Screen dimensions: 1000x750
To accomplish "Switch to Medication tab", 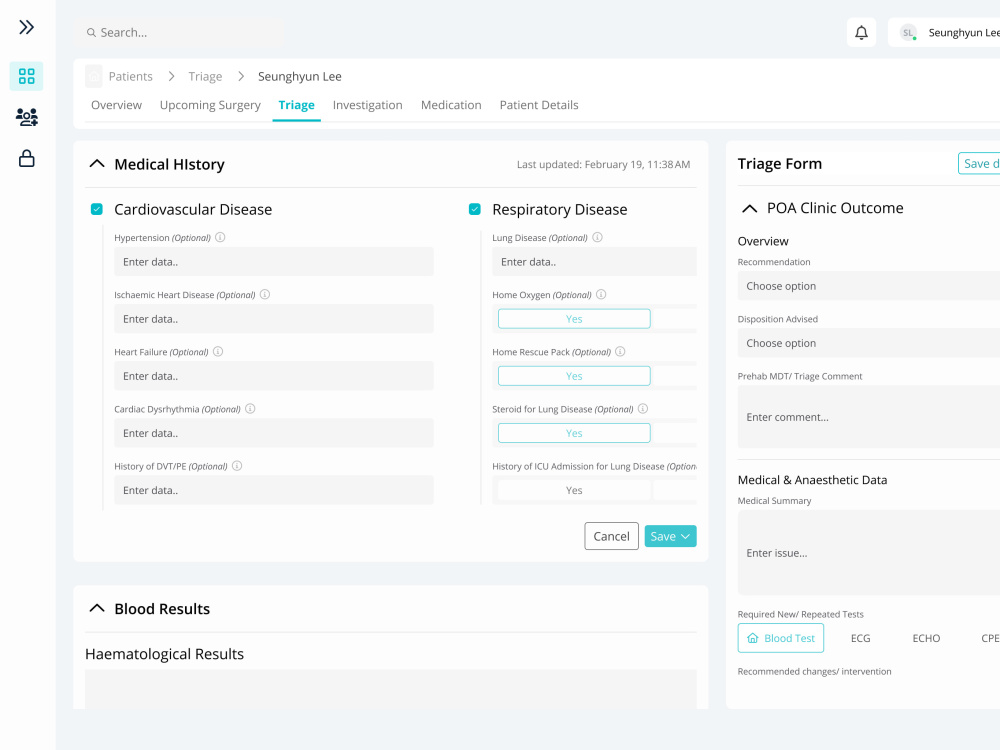I will (x=451, y=105).
